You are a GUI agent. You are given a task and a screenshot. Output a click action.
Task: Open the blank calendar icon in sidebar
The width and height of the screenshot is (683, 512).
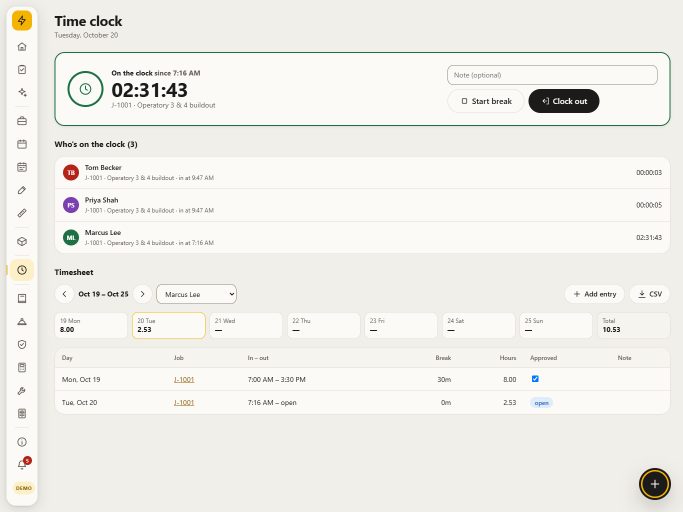pos(22,144)
